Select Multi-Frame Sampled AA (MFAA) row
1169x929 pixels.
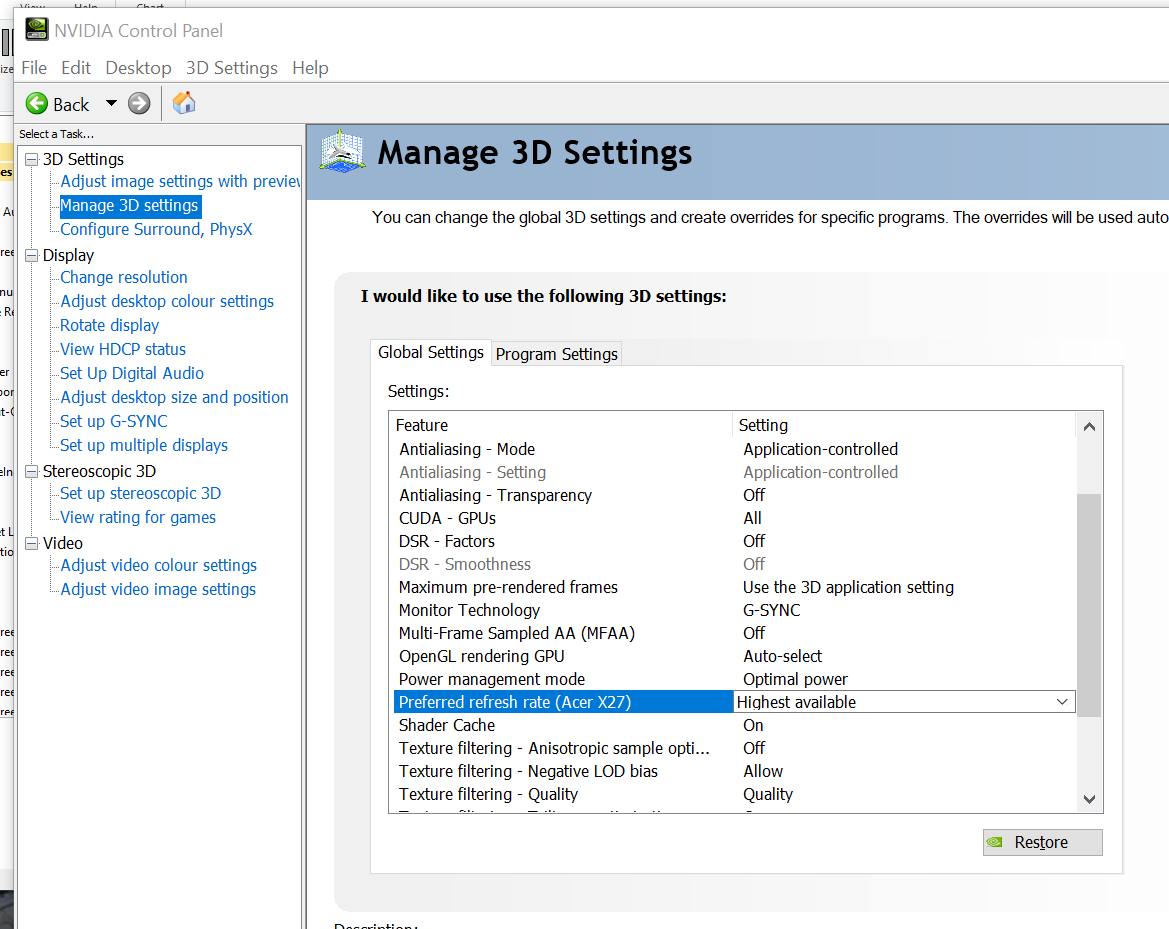point(734,633)
